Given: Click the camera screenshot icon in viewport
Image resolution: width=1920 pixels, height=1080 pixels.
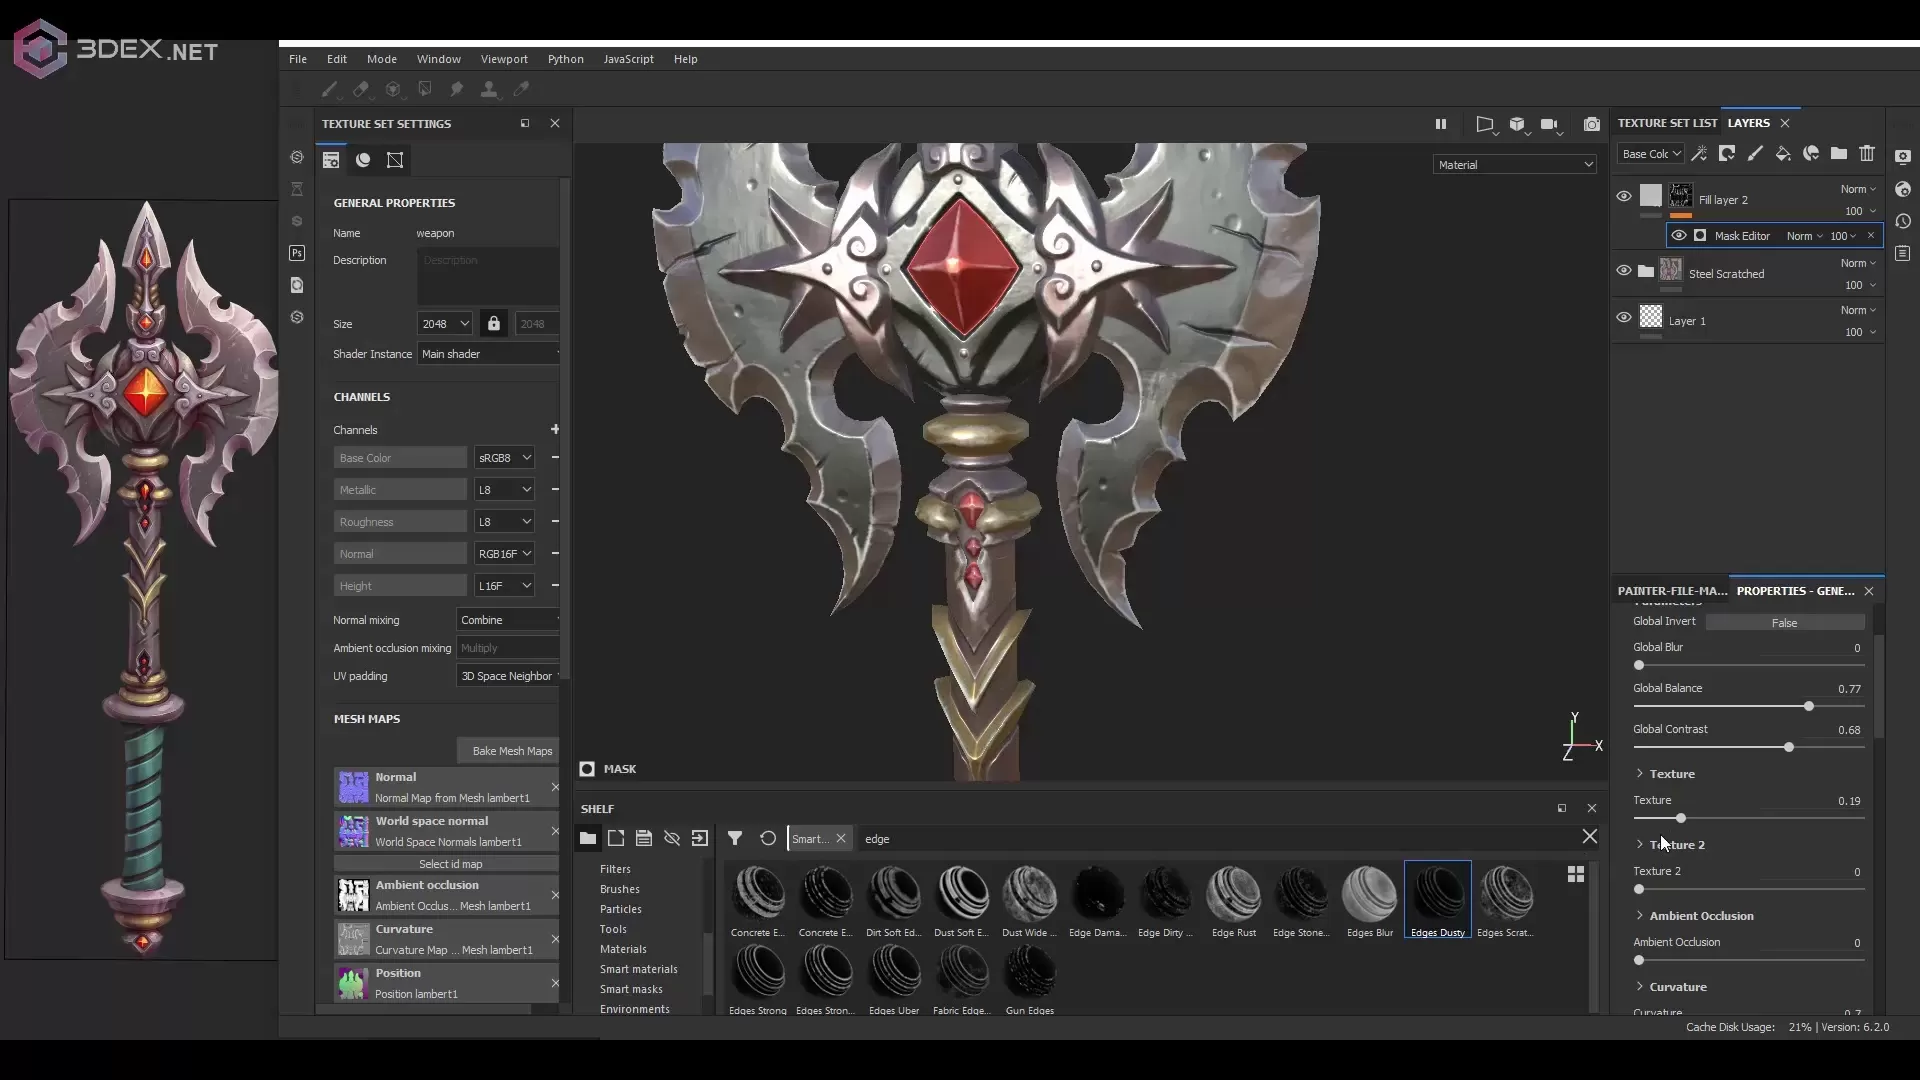Looking at the screenshot, I should point(1591,124).
